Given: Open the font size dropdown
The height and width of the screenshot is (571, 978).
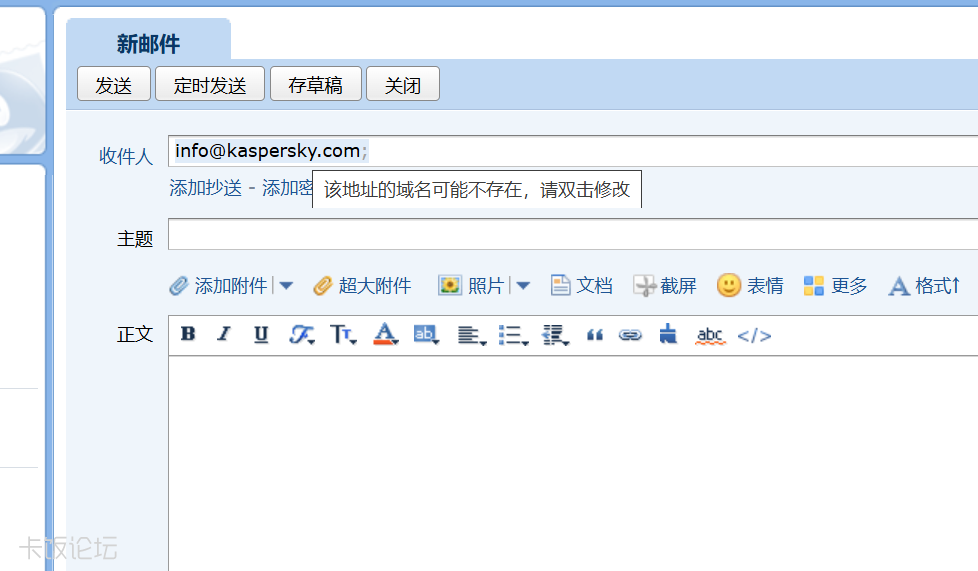Looking at the screenshot, I should pyautogui.click(x=343, y=335).
